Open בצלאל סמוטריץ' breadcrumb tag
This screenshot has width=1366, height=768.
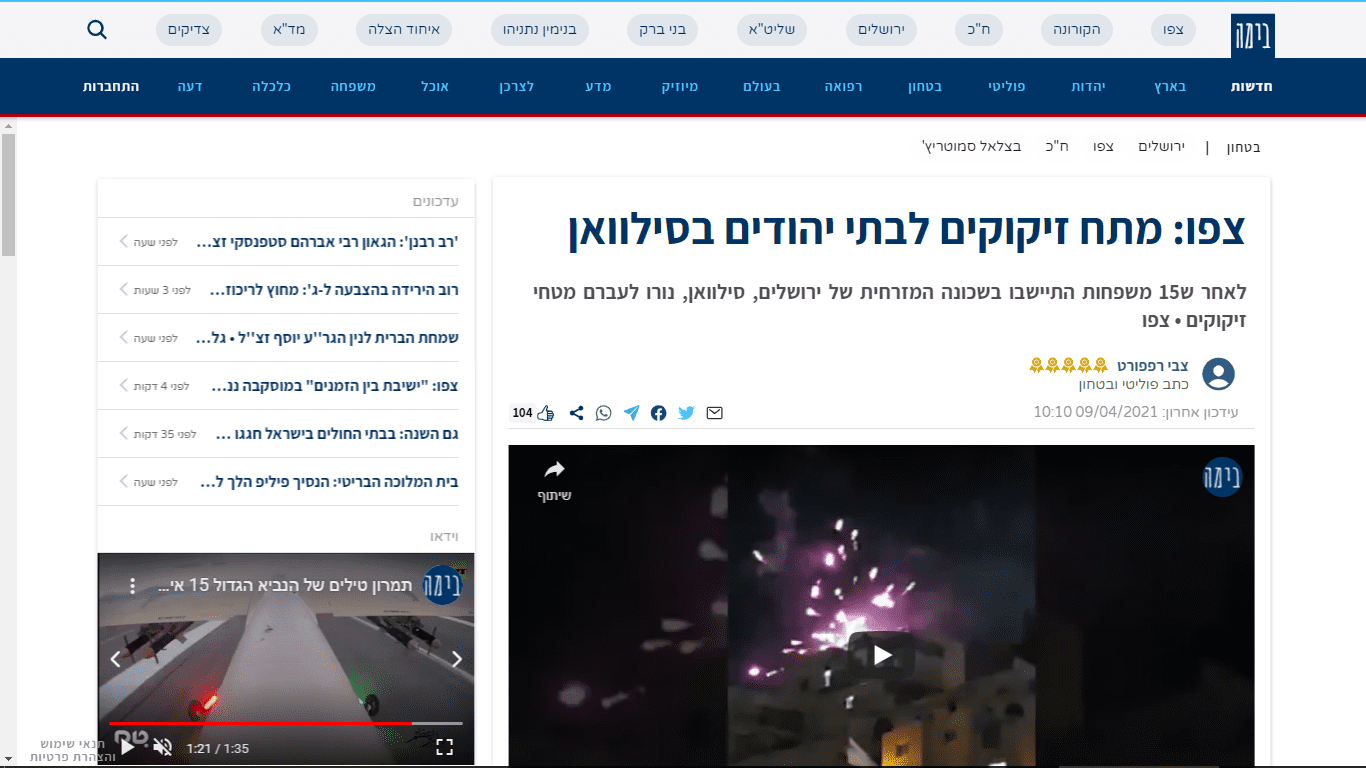972,147
